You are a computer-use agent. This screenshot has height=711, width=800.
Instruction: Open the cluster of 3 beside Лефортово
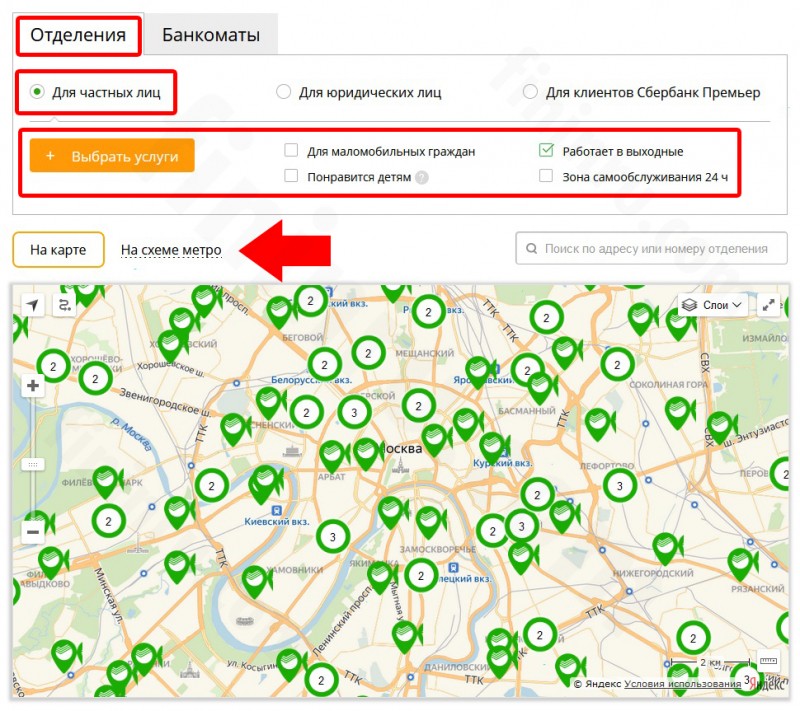[x=620, y=486]
